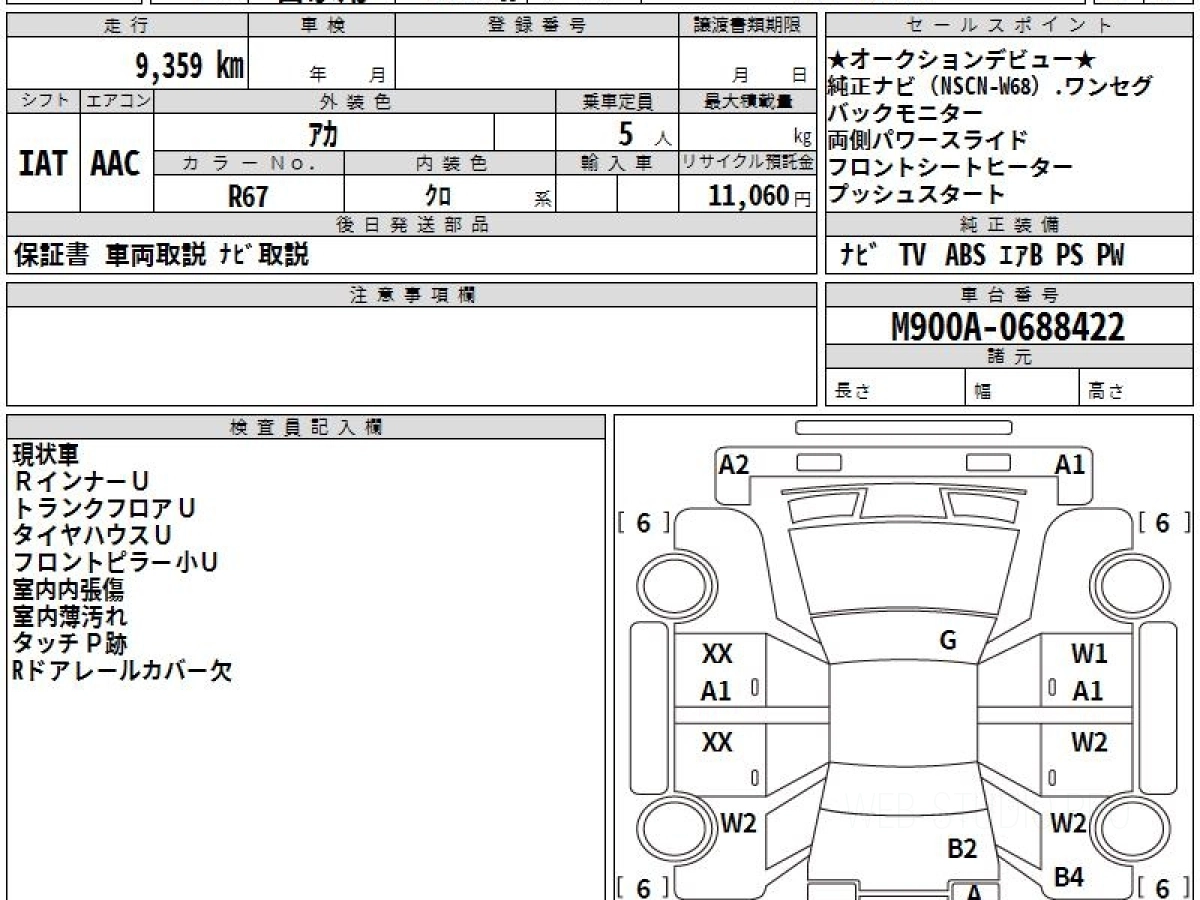Select the 長さ dimension cell
This screenshot has width=1200, height=900.
897,389
